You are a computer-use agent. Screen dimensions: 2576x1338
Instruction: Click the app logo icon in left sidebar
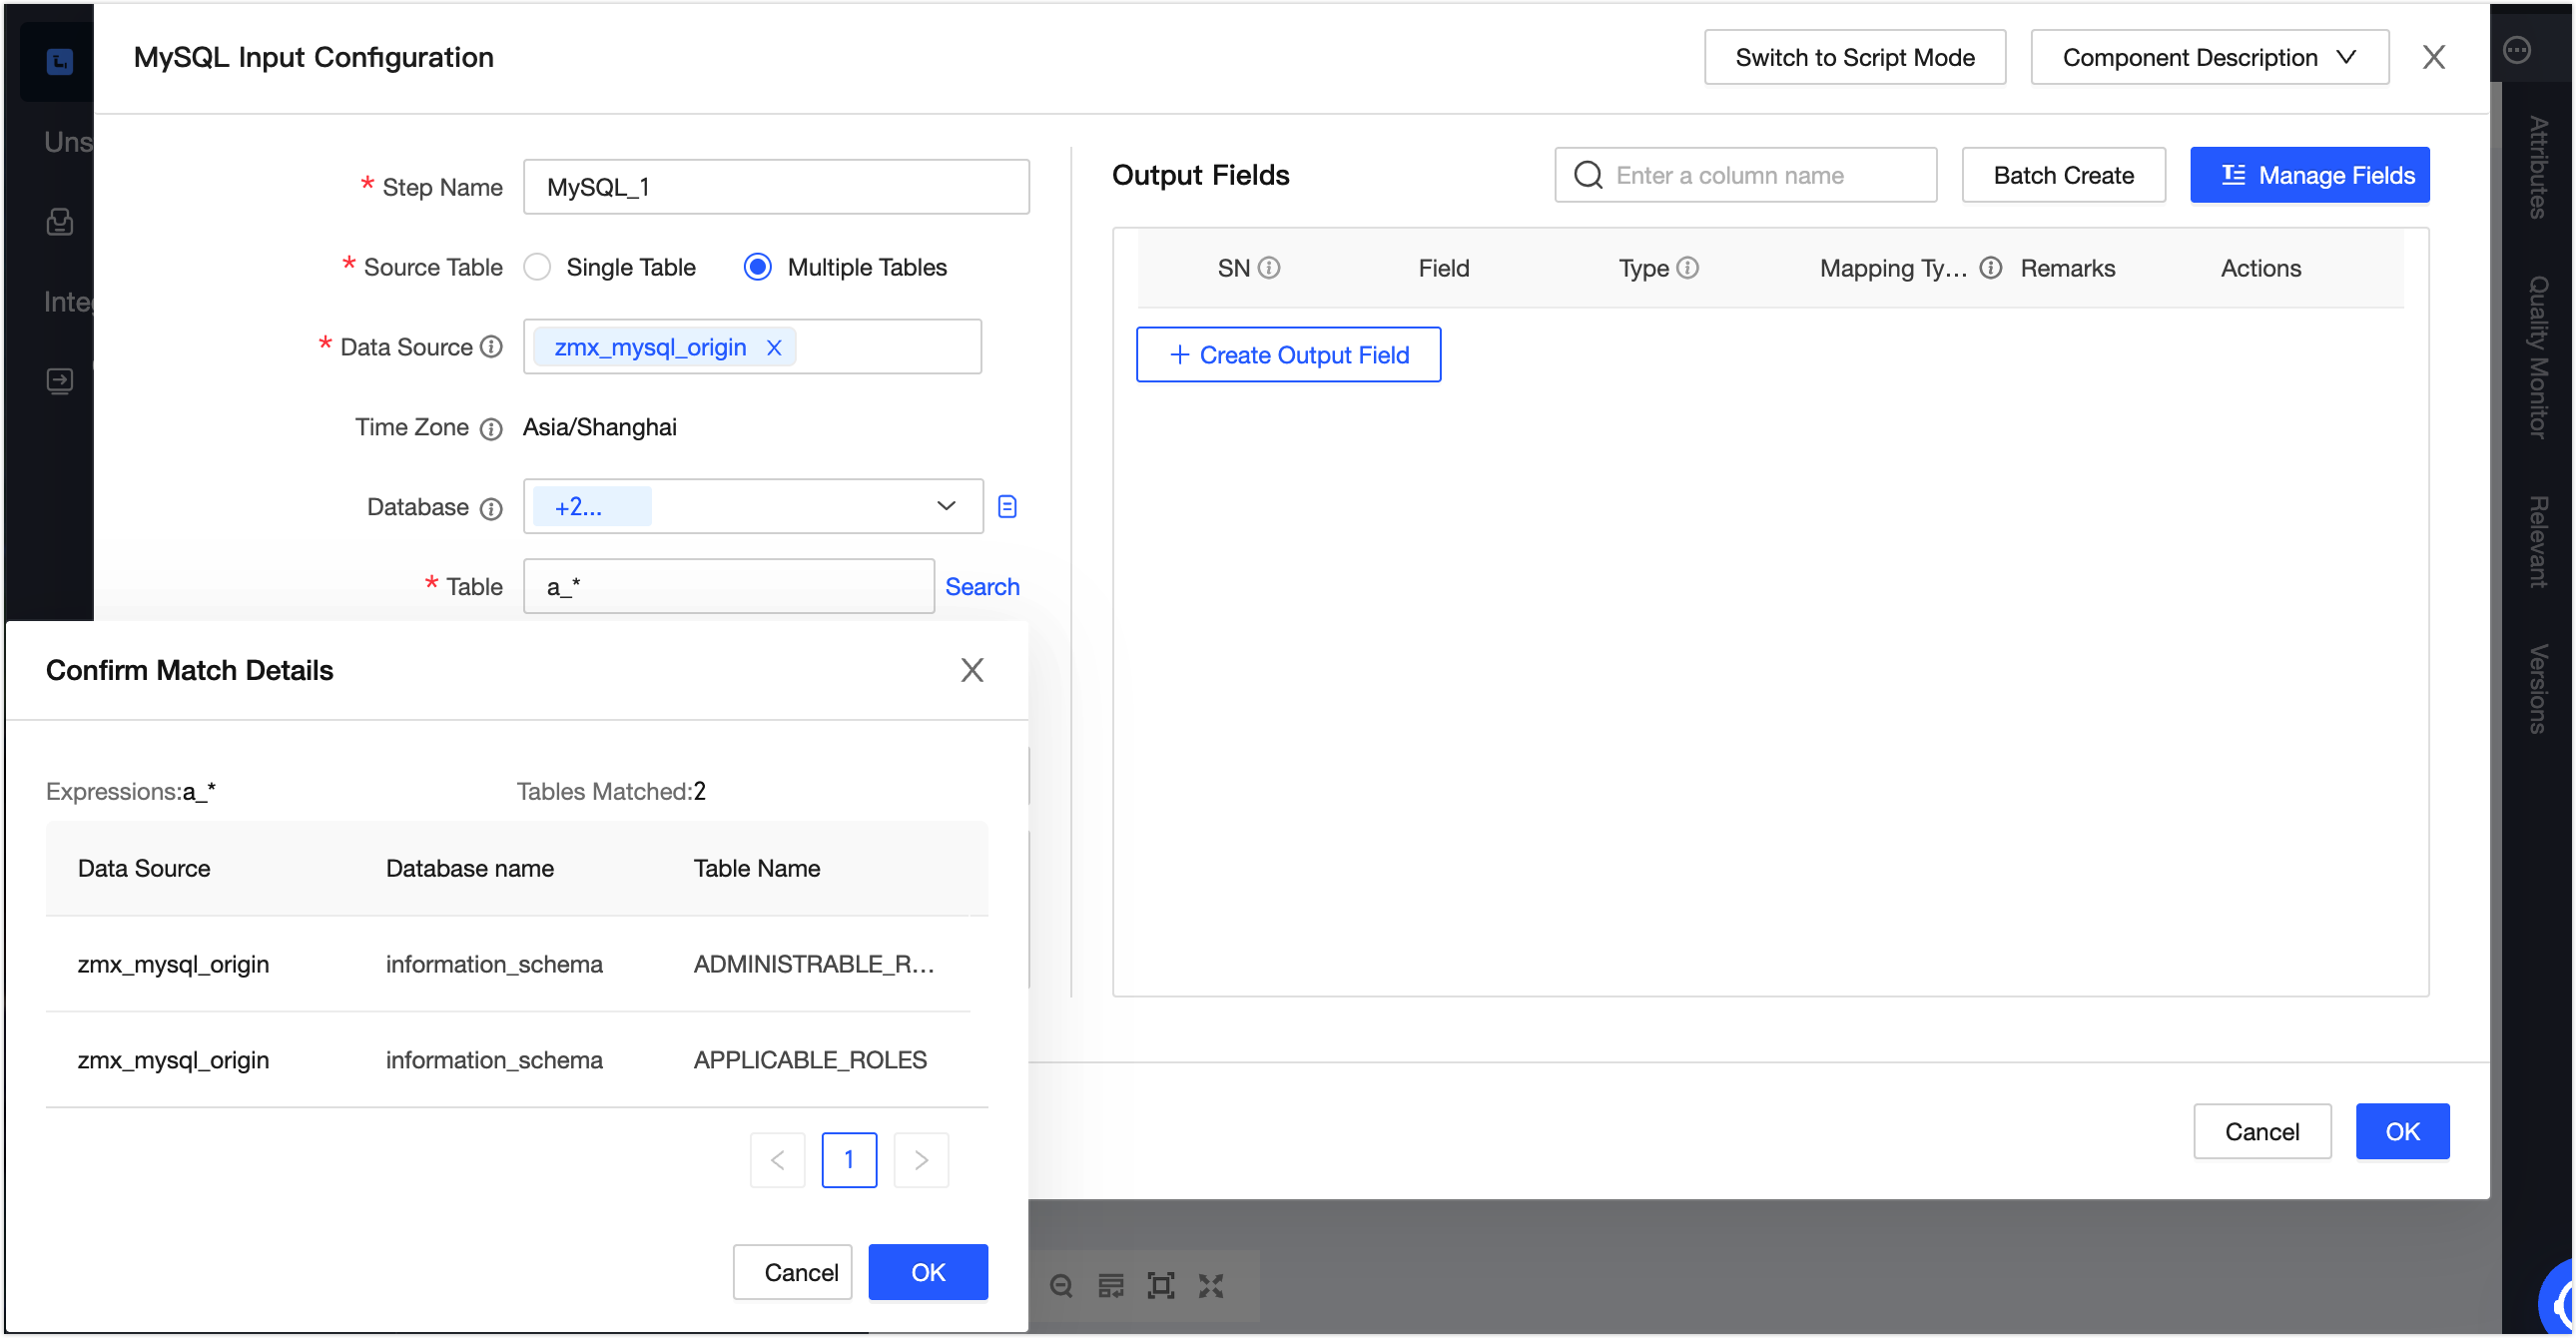pos(60,62)
